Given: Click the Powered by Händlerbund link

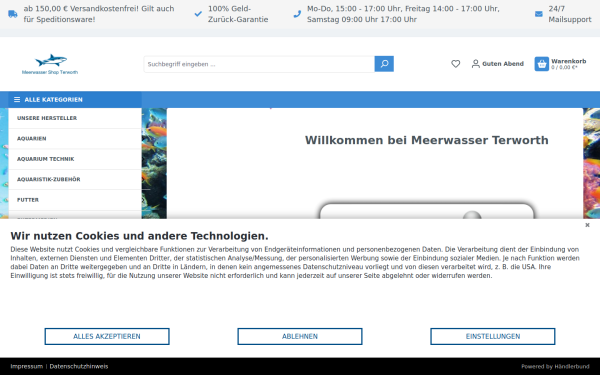Looking at the screenshot, I should [x=555, y=366].
